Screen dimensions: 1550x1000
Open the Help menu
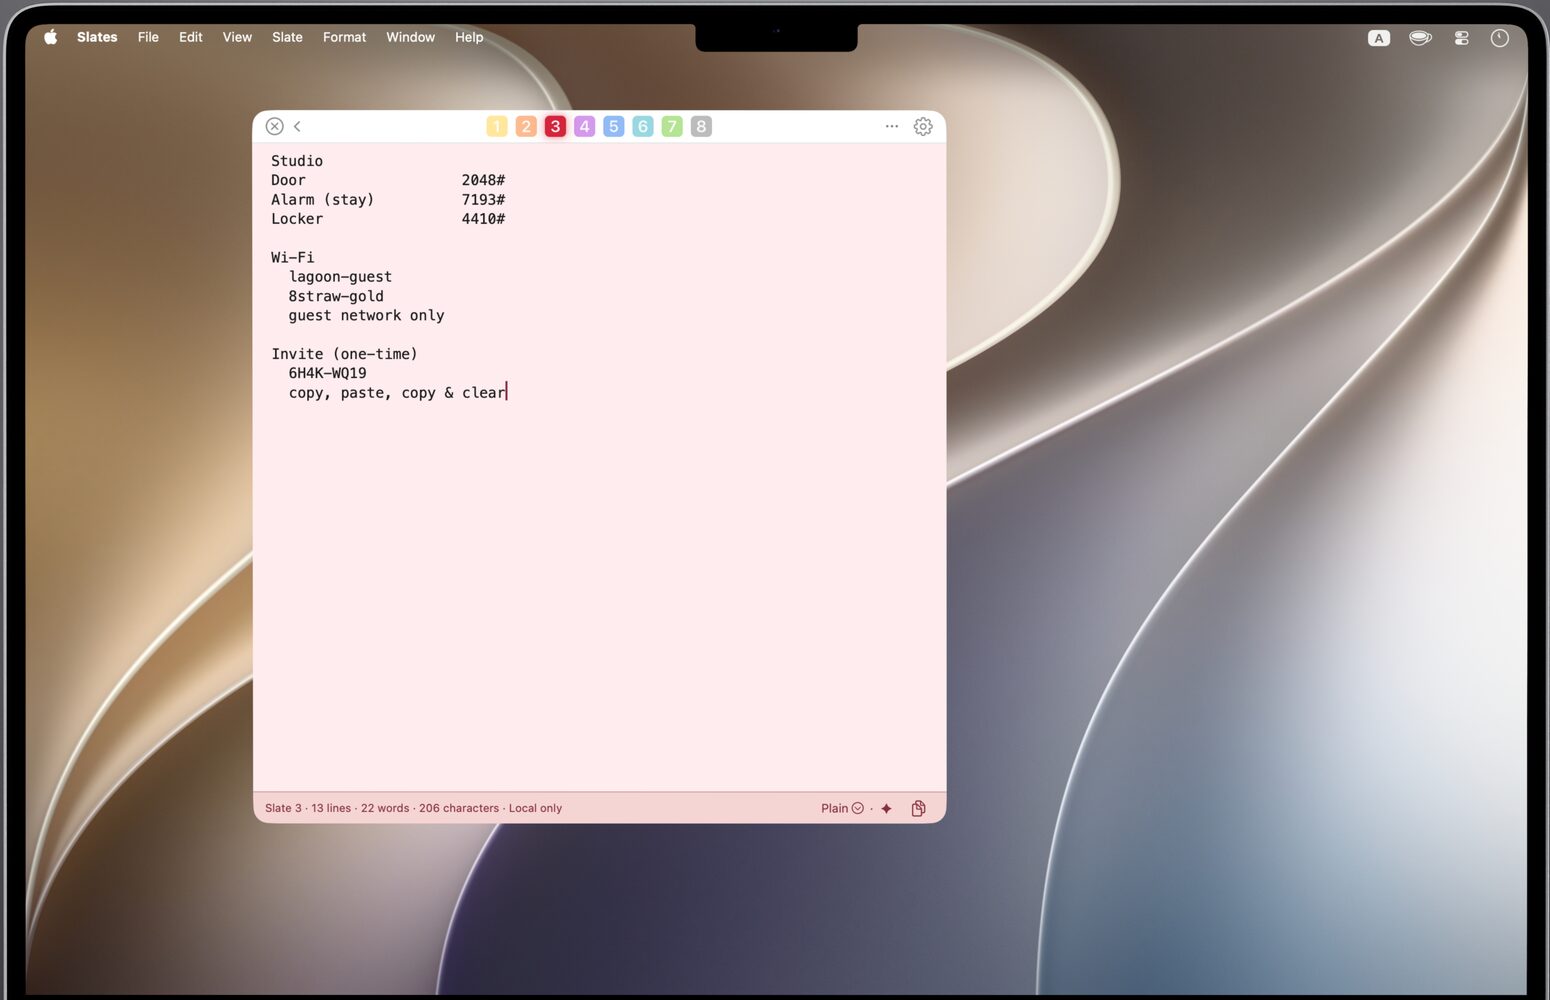pos(469,37)
